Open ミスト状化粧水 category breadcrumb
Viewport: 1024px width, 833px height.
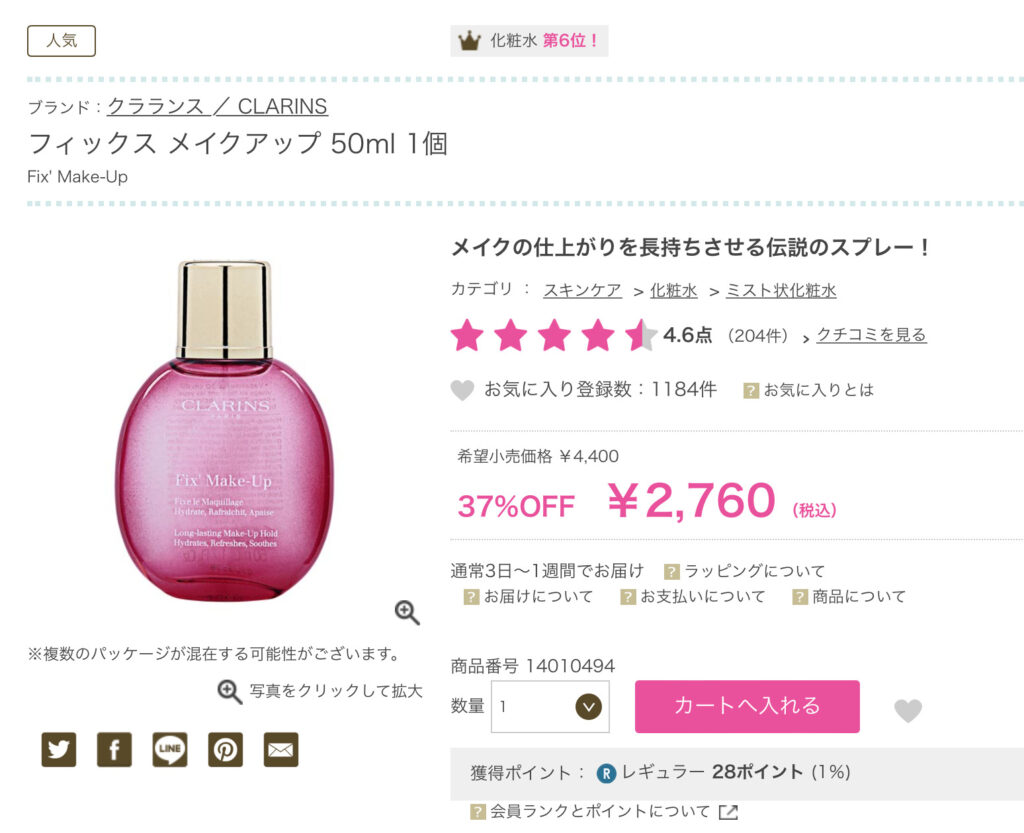pyautogui.click(x=781, y=291)
